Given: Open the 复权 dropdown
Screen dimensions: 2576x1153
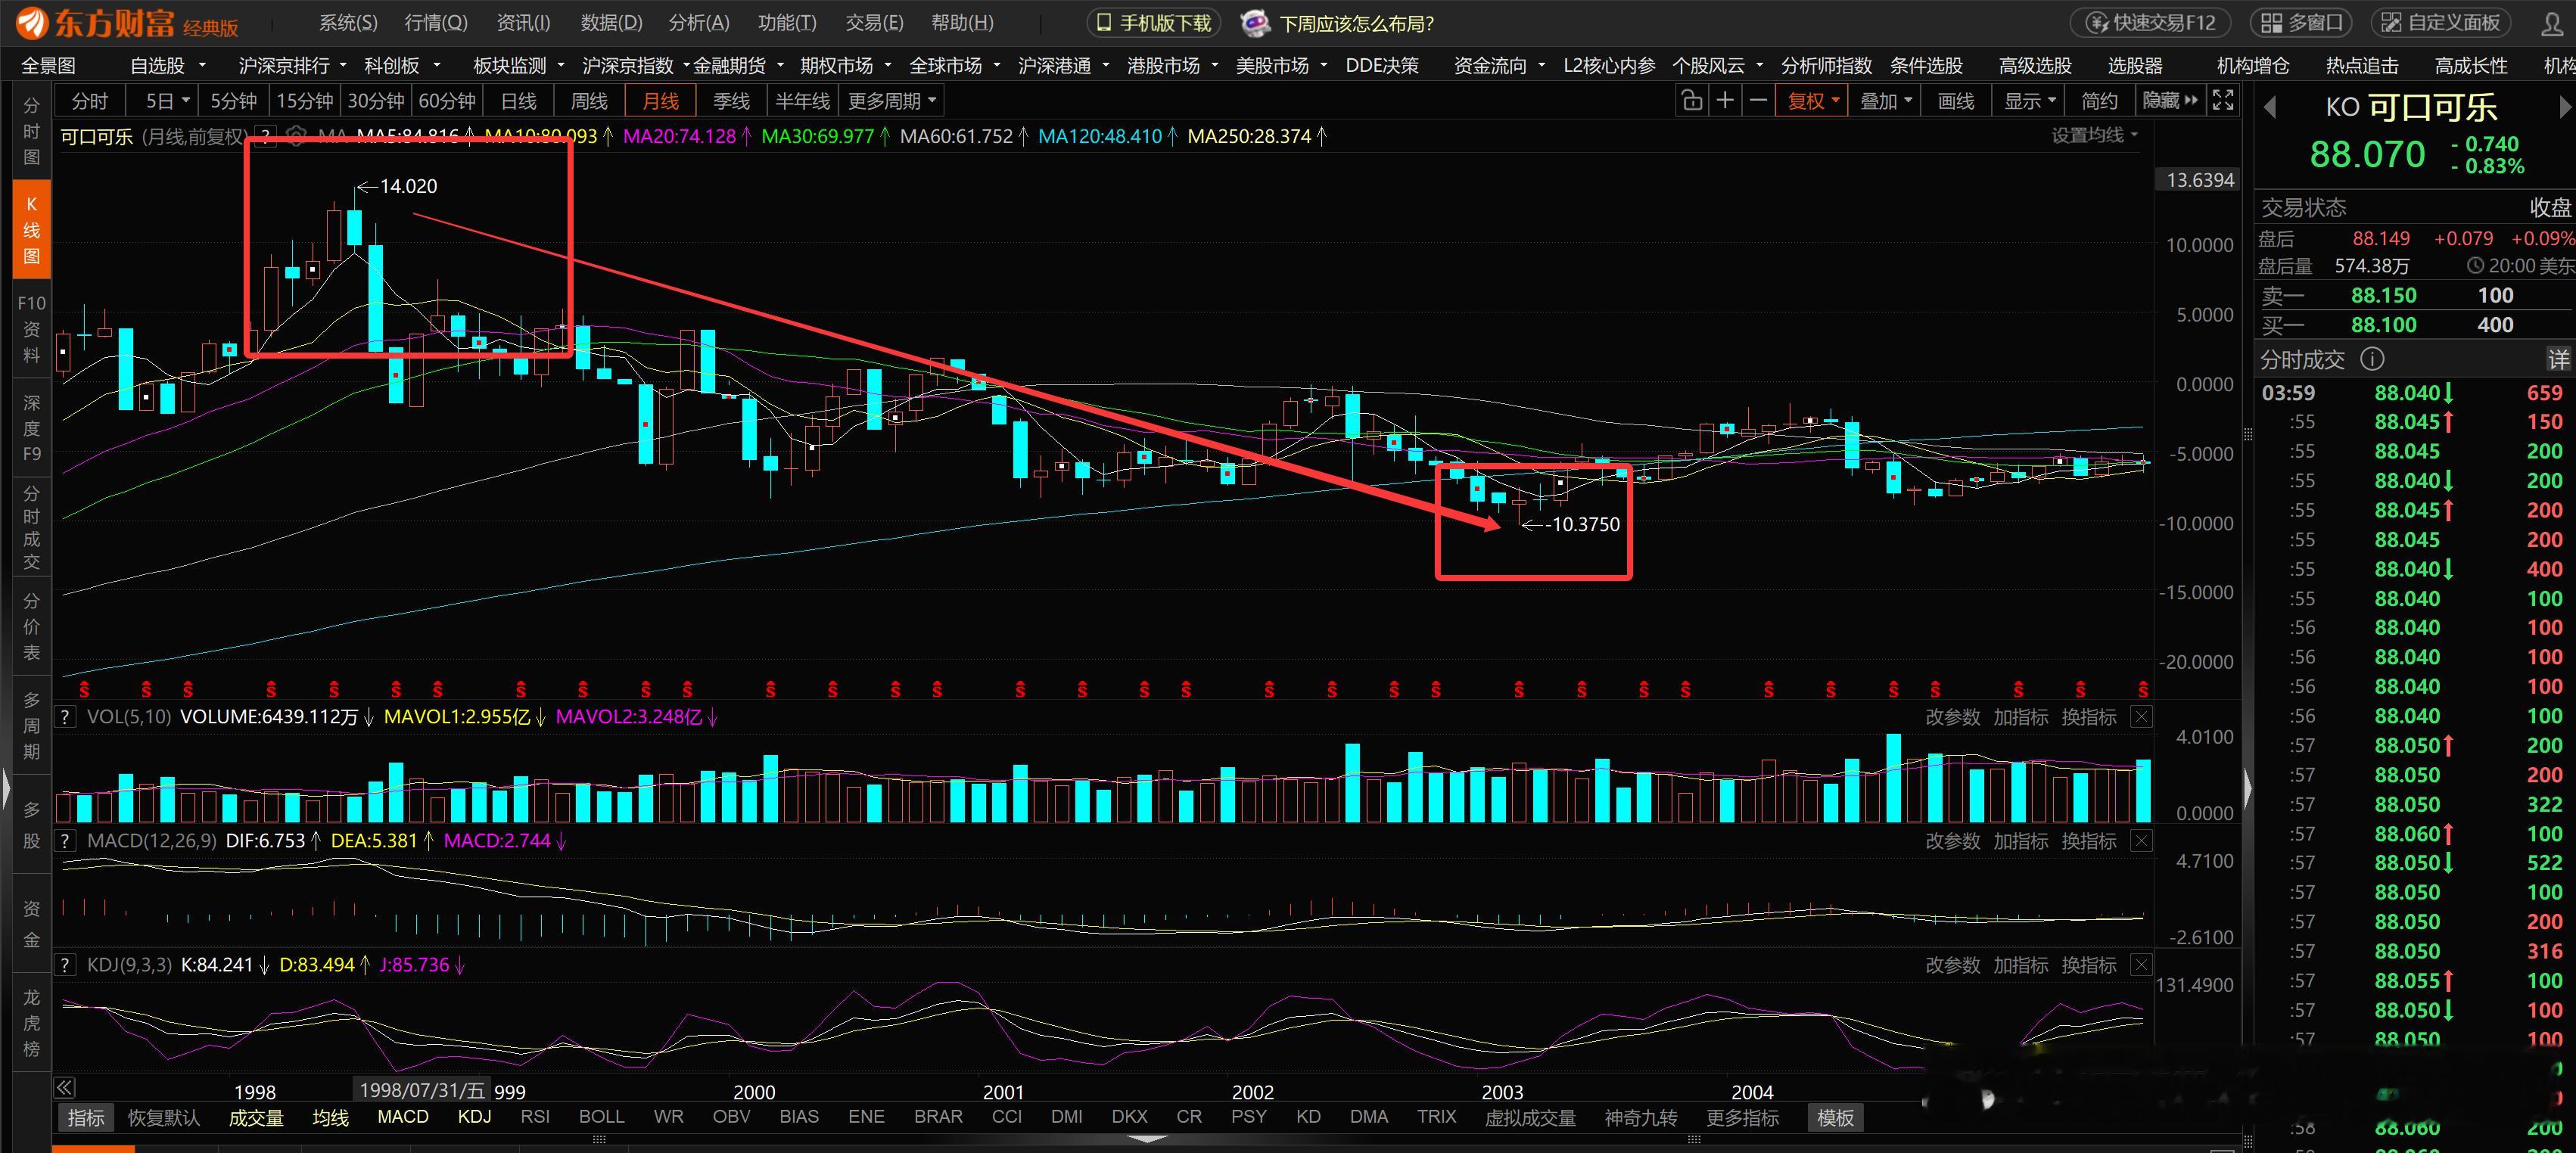Looking at the screenshot, I should pyautogui.click(x=1810, y=101).
